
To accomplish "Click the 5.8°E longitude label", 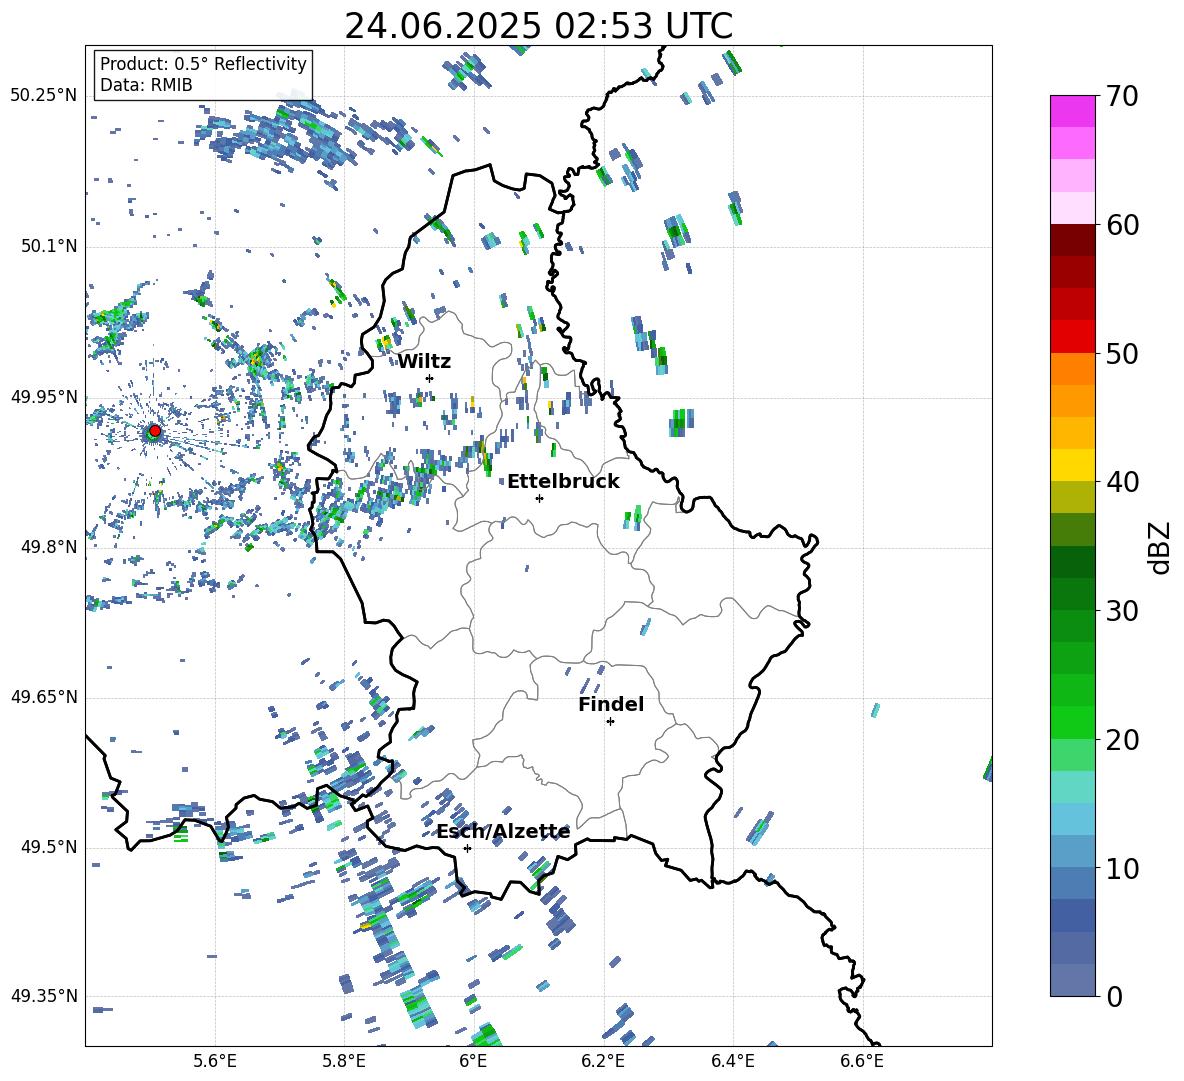I will (x=344, y=1061).
